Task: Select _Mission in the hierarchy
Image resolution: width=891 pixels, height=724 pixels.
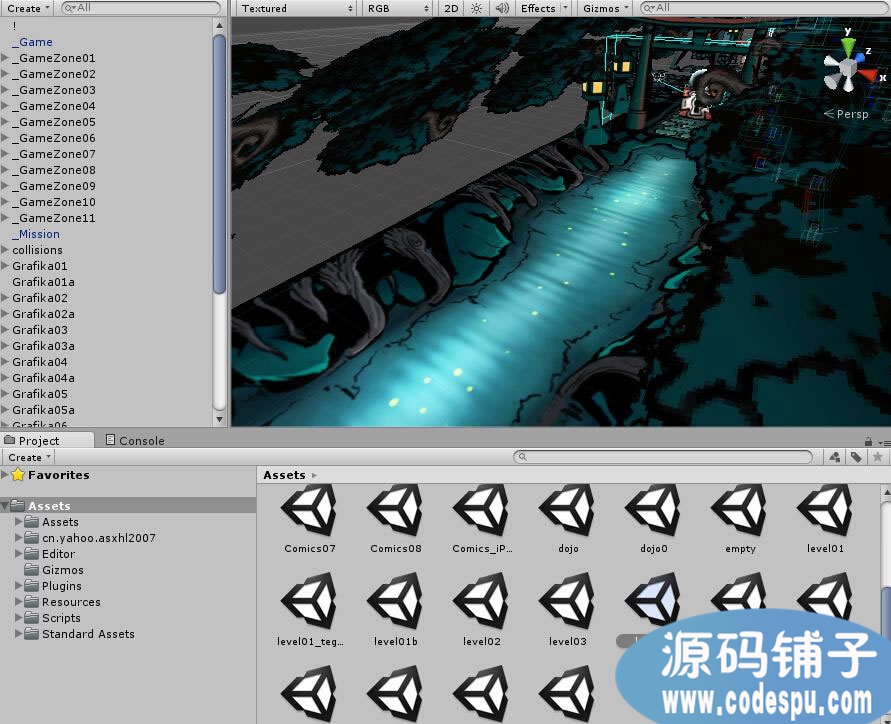Action: 36,234
